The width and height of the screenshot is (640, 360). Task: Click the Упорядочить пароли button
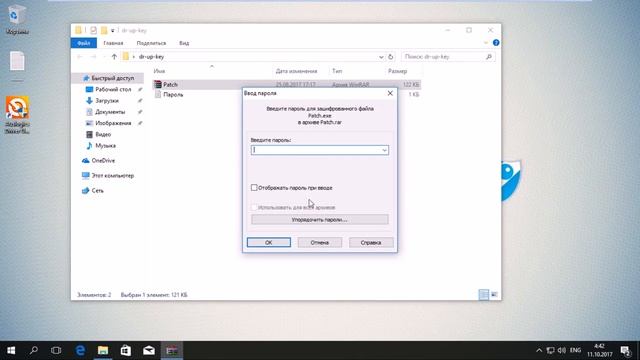pos(320,220)
